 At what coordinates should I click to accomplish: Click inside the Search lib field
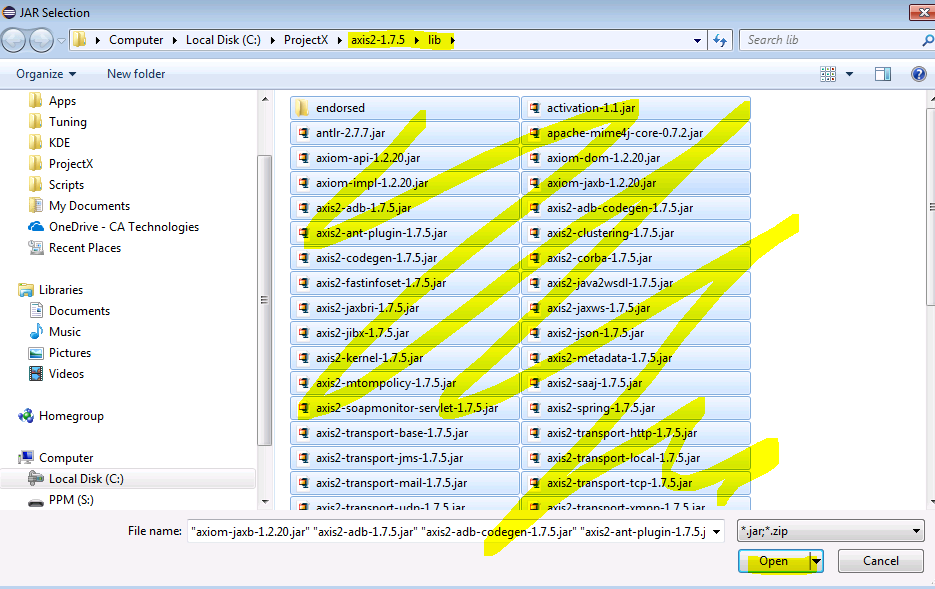[832, 40]
